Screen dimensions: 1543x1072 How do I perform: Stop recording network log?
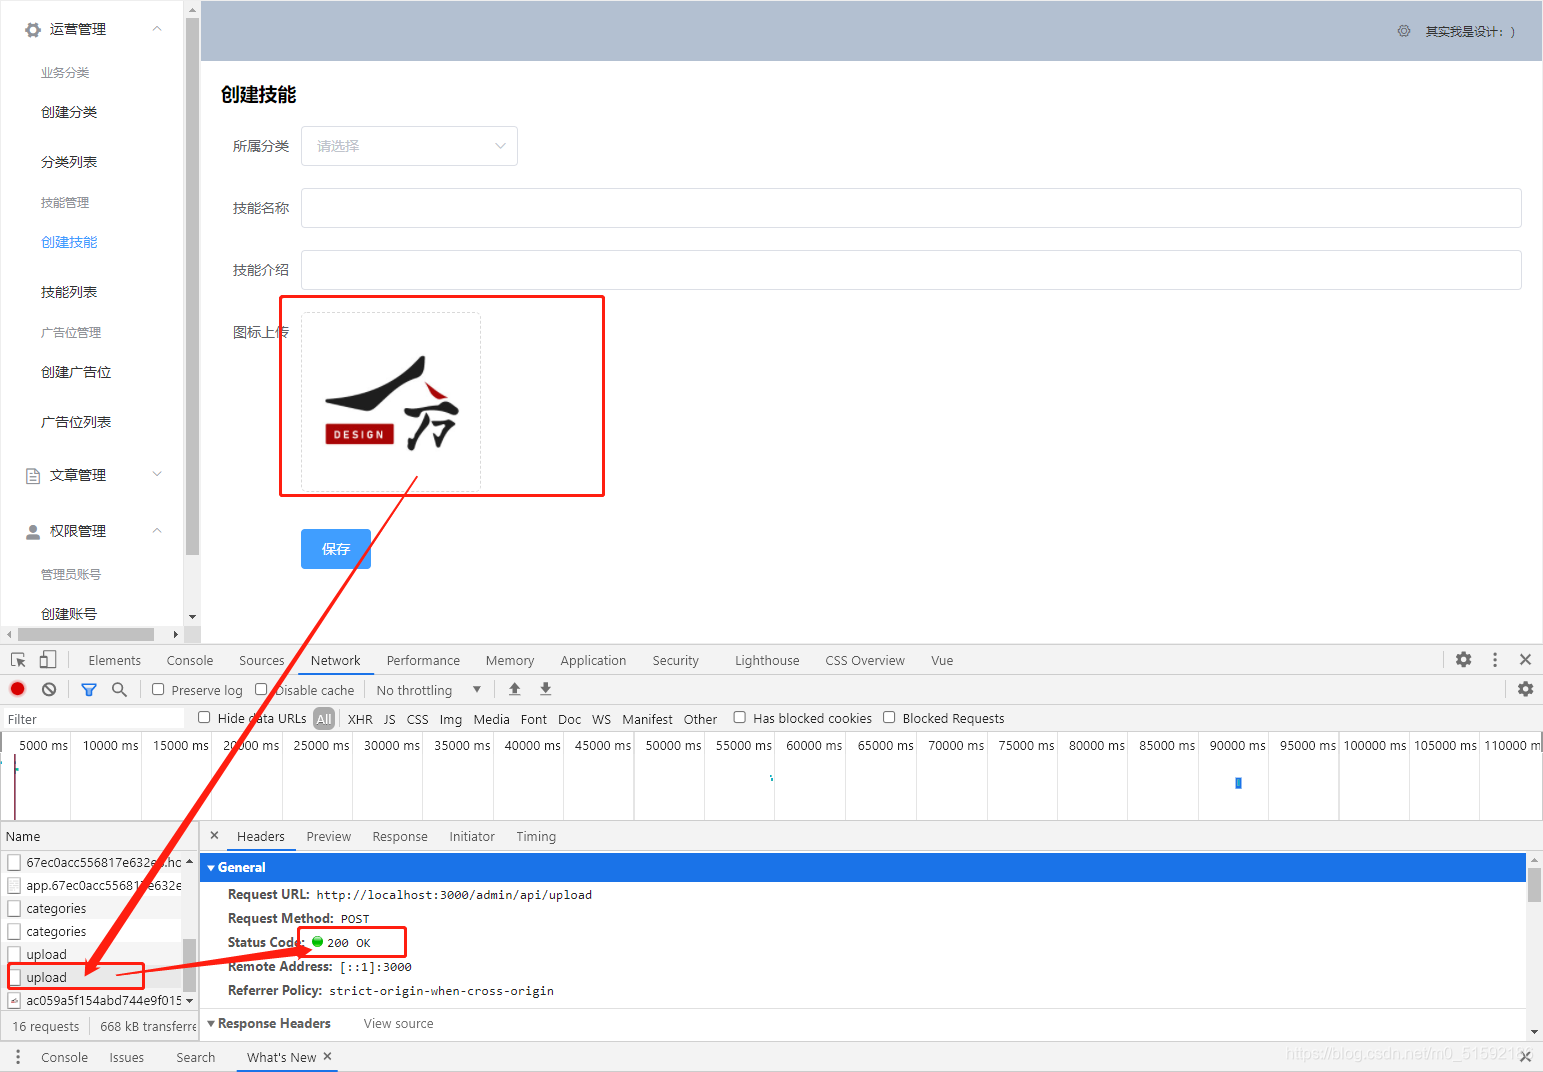tap(18, 689)
